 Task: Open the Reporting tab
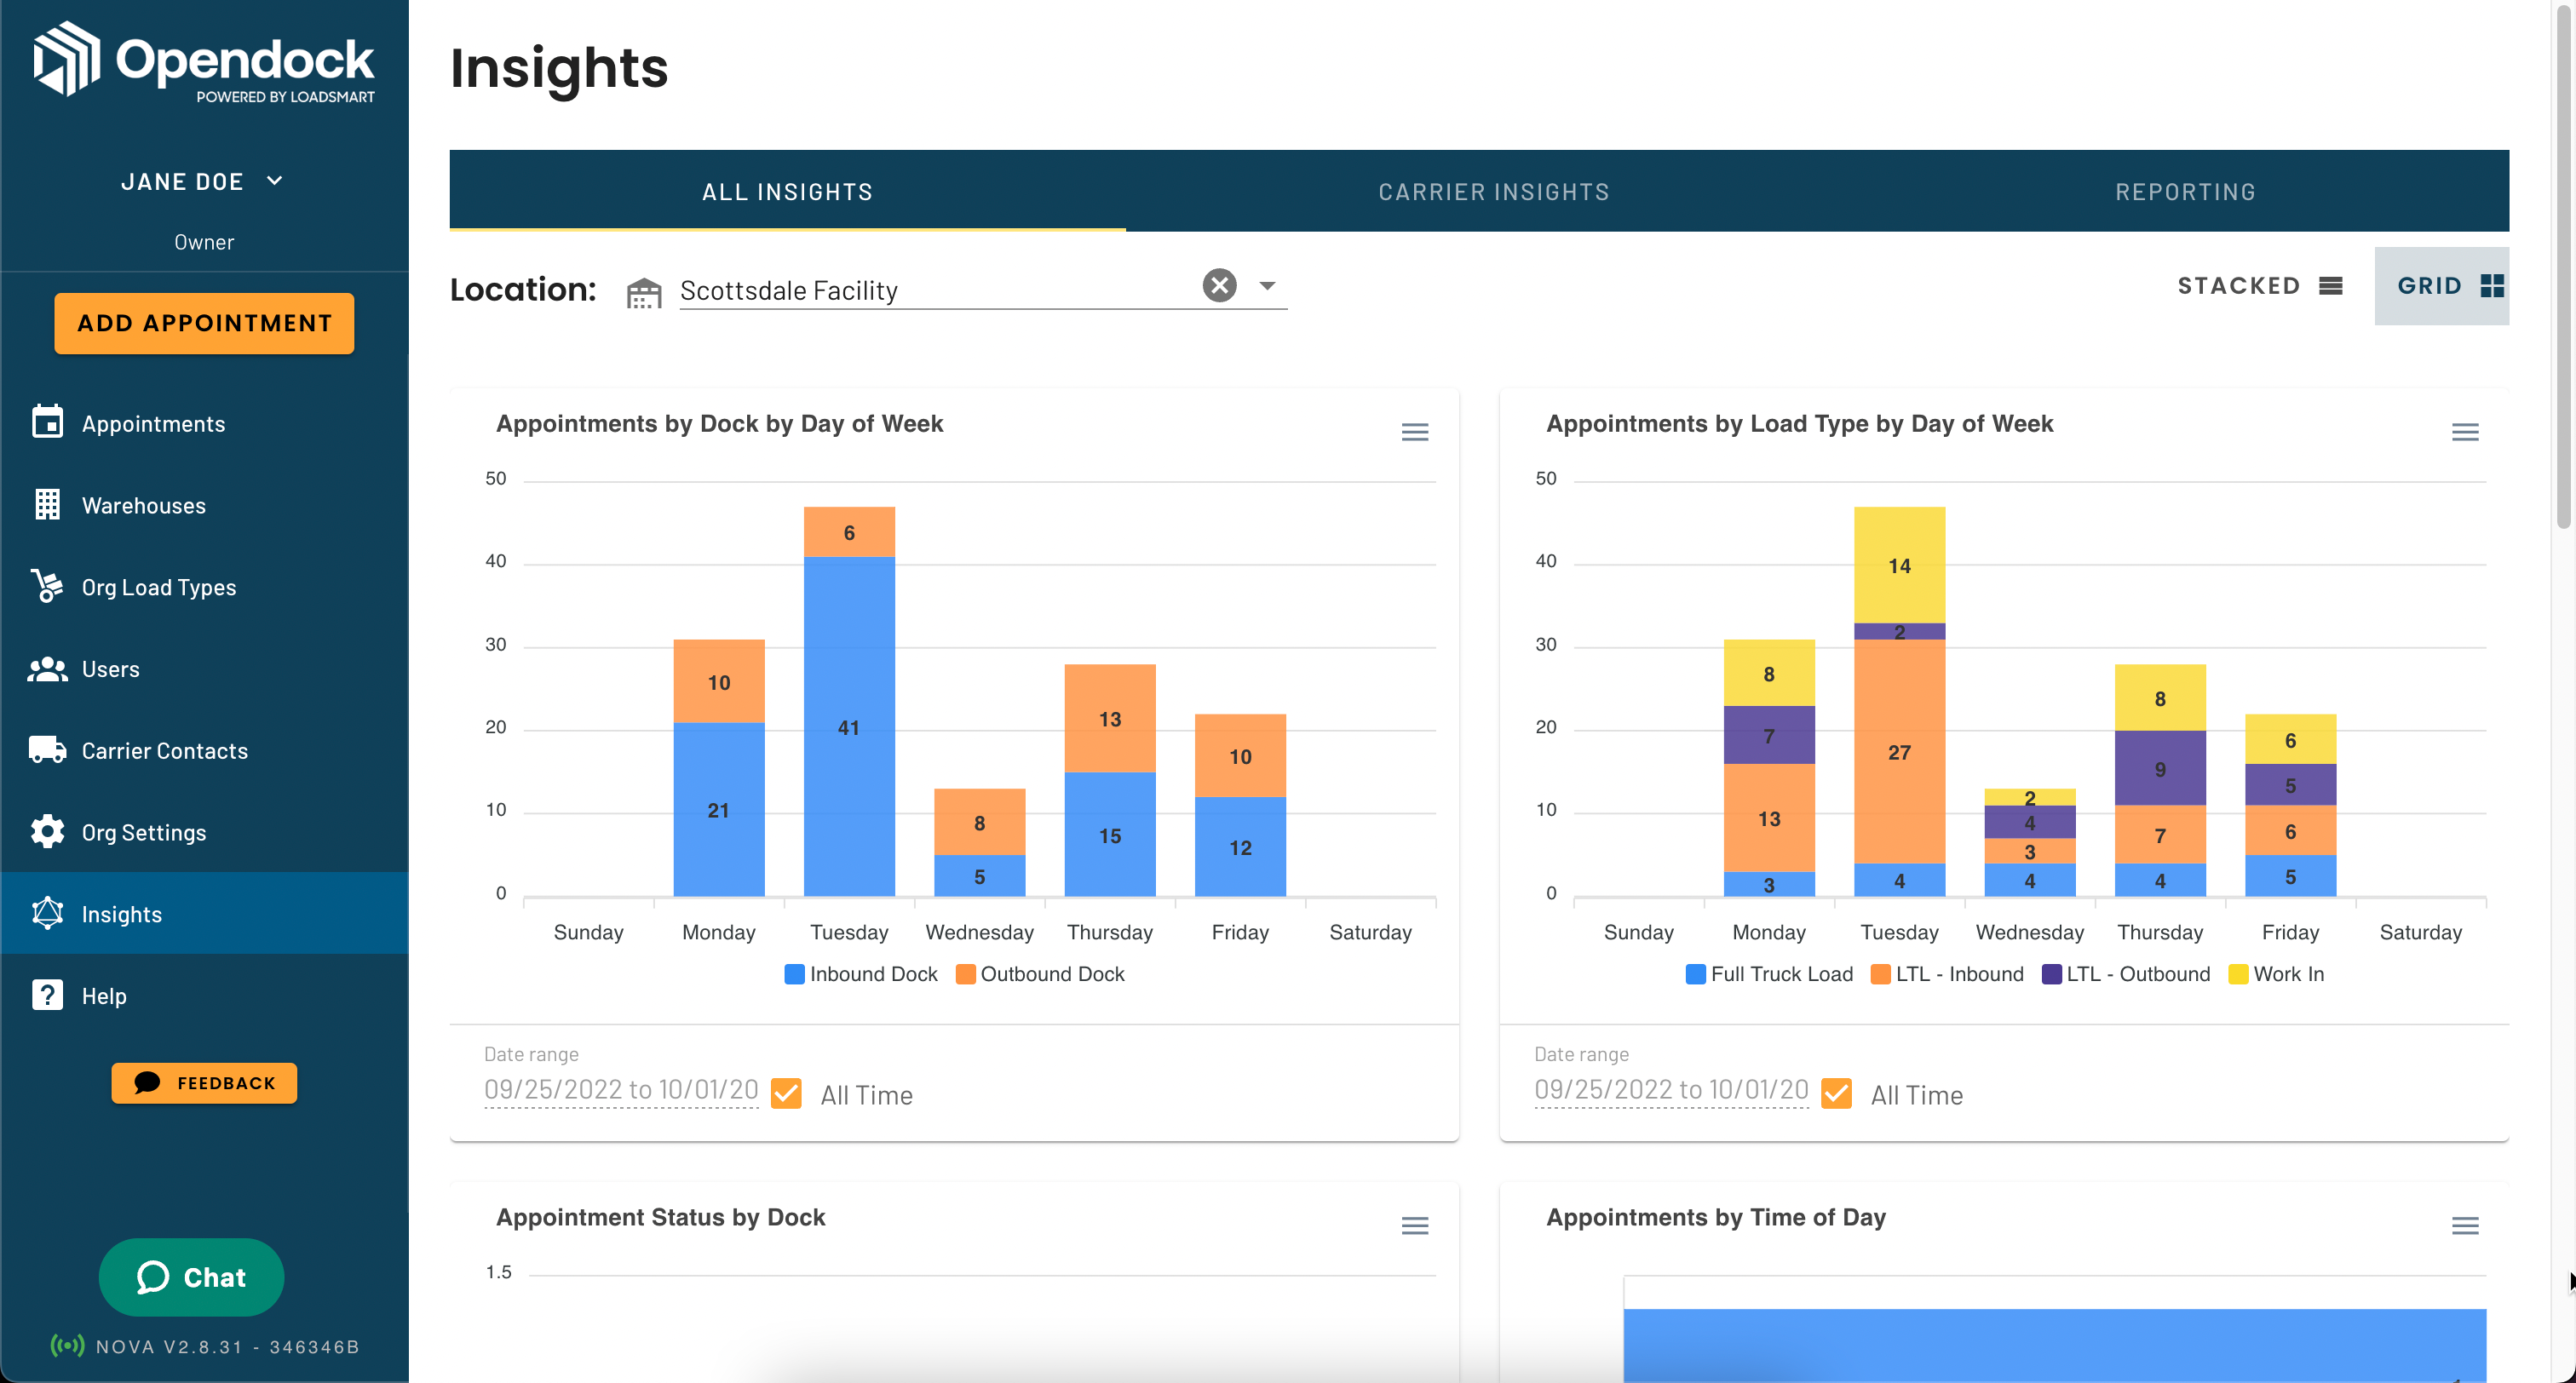(2185, 192)
